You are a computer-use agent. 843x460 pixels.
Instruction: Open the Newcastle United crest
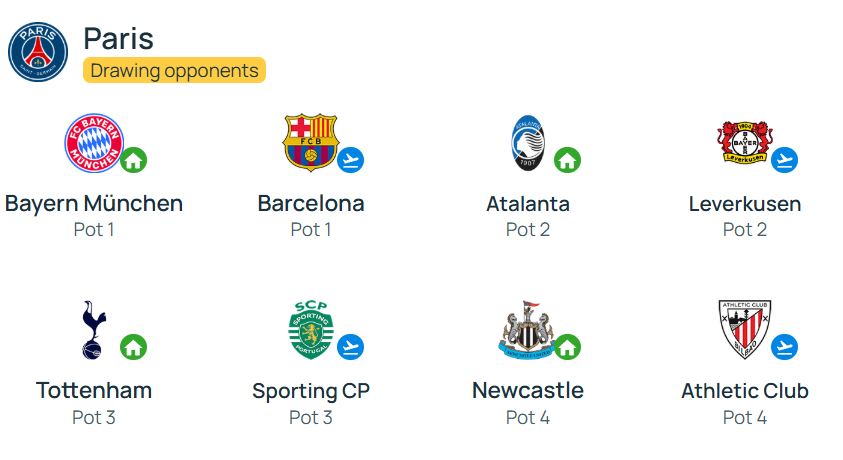point(527,330)
